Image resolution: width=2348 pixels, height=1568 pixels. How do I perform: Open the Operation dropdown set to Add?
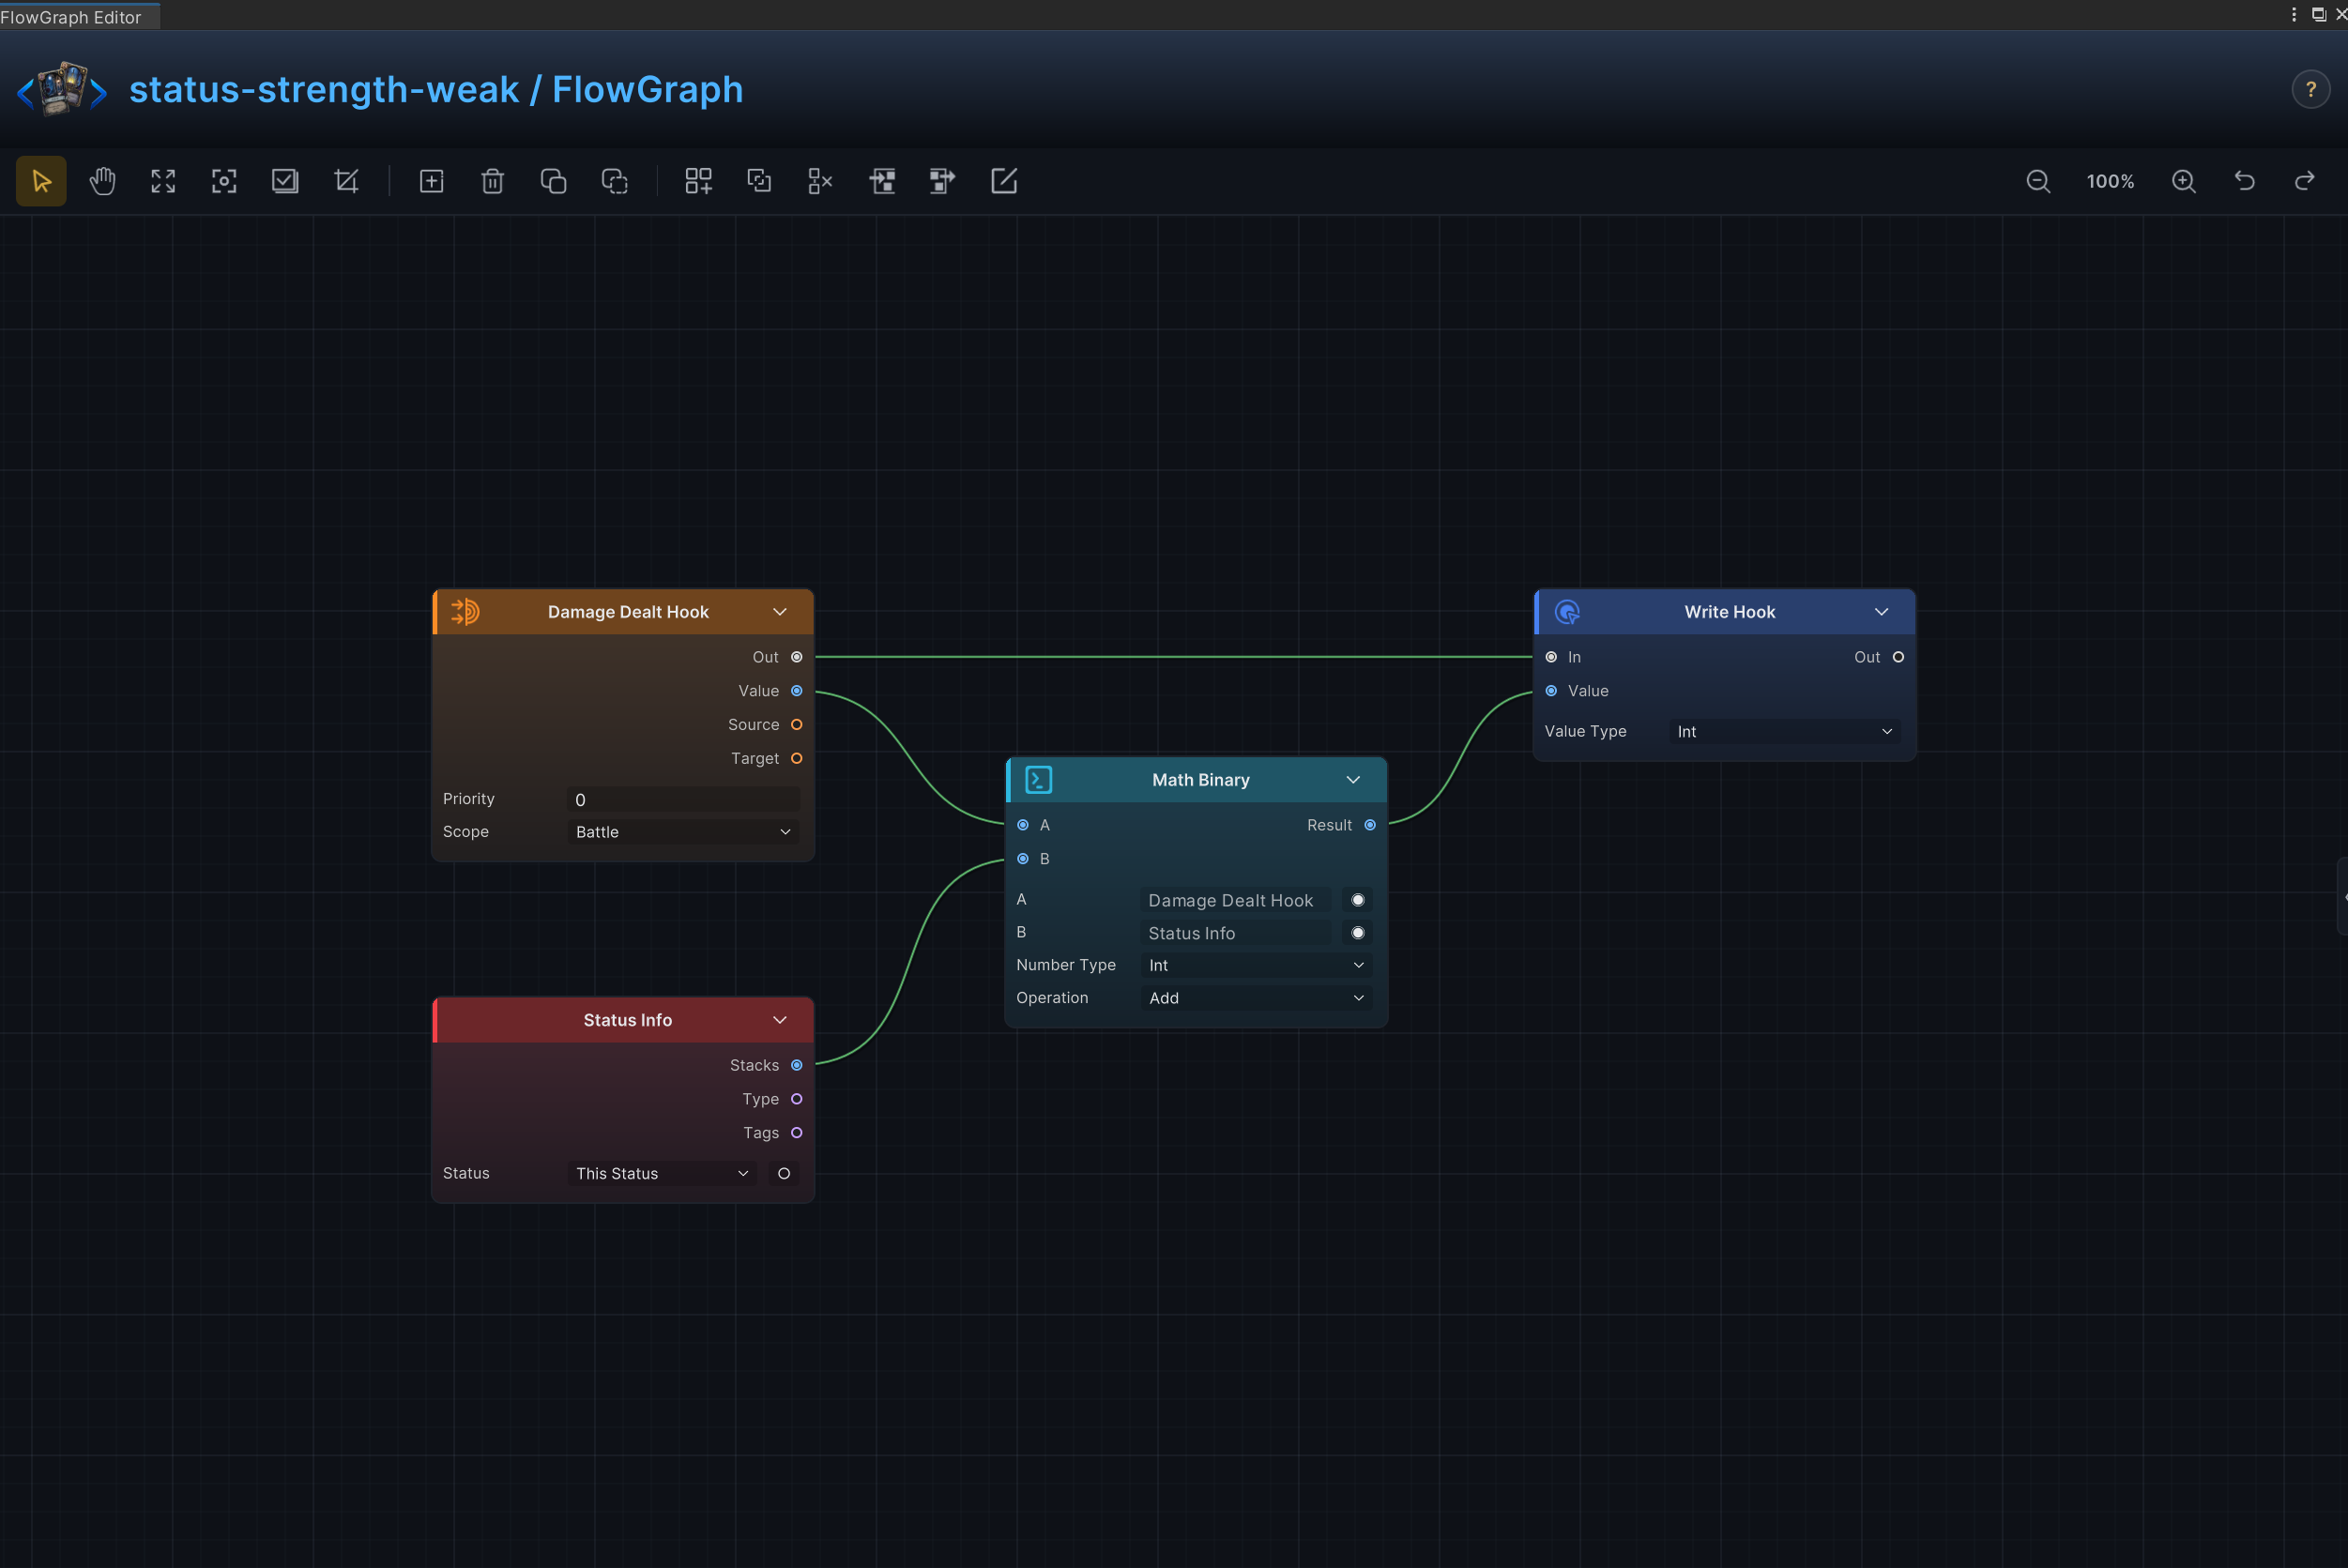click(1256, 998)
